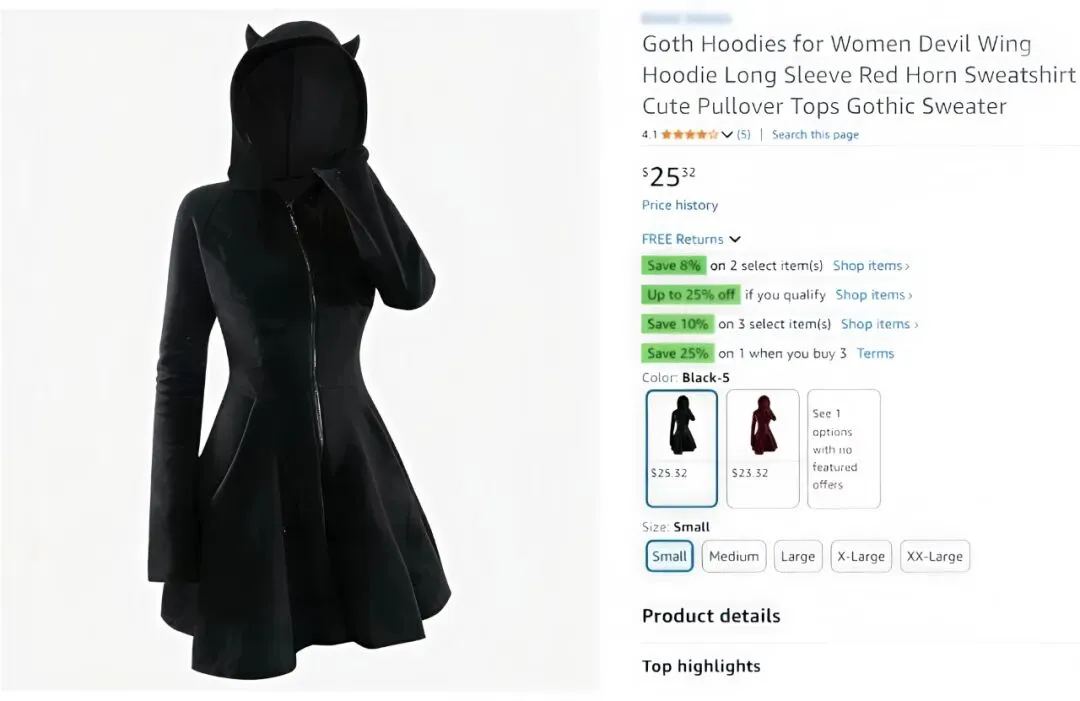The width and height of the screenshot is (1080, 701).
Task: Select the red hoodie color swatch
Action: [x=762, y=448]
